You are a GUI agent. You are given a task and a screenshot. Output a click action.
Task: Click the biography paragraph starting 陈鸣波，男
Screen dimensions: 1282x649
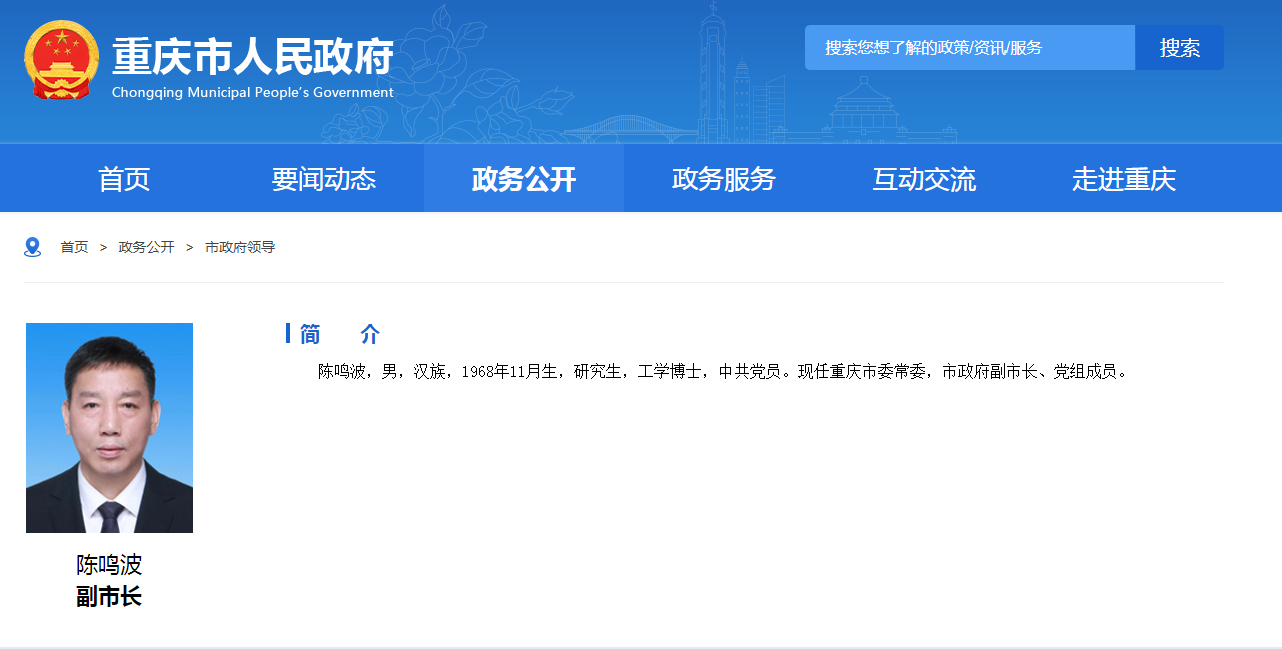(x=723, y=372)
